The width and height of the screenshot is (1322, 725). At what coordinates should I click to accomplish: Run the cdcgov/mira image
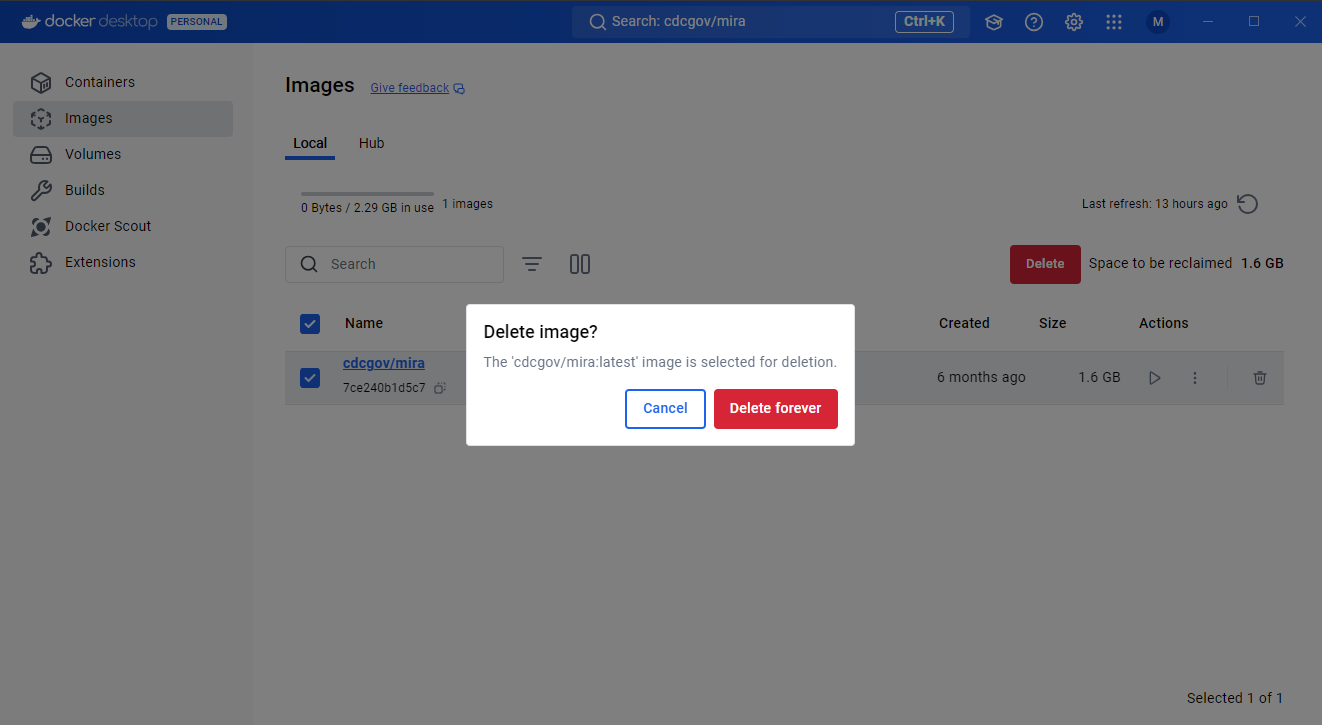(1155, 378)
